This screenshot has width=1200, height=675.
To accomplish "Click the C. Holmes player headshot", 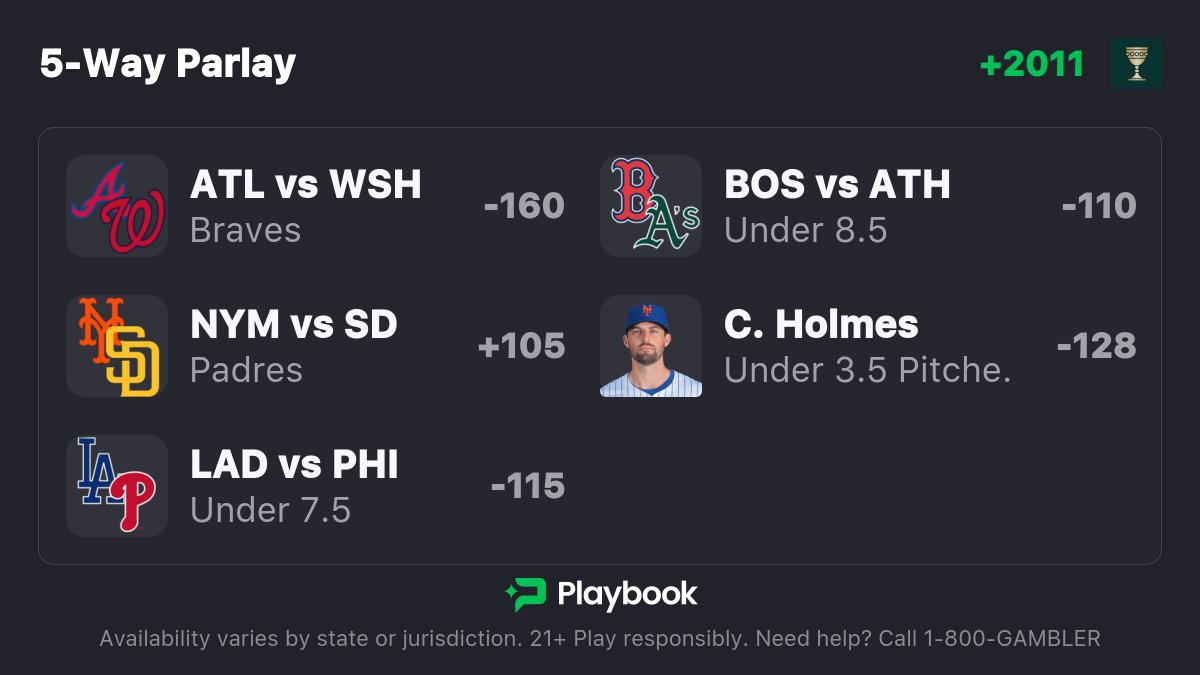I will 651,346.
